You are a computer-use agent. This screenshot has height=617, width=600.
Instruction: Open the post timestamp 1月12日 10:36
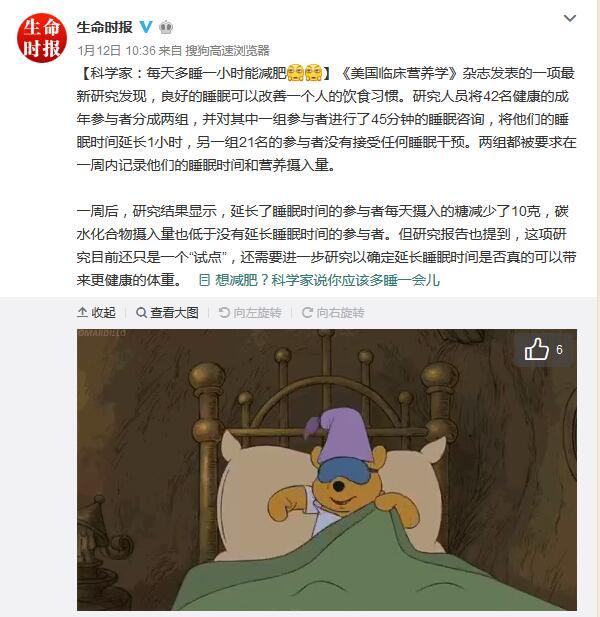pyautogui.click(x=117, y=50)
